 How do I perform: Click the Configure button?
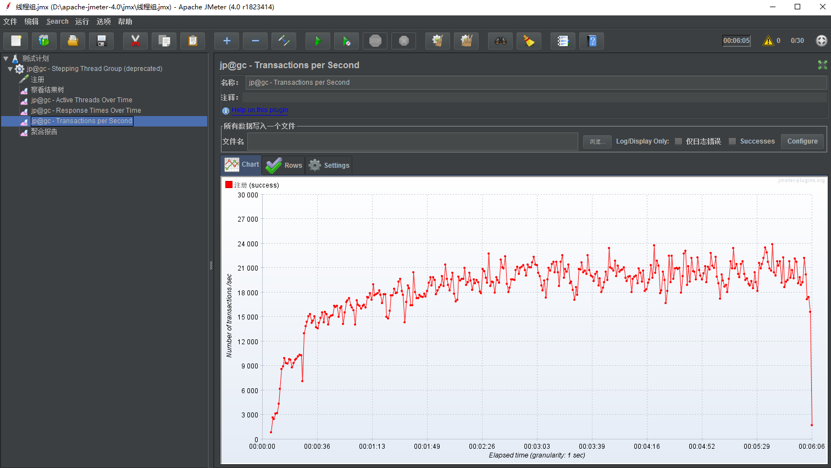pyautogui.click(x=802, y=141)
